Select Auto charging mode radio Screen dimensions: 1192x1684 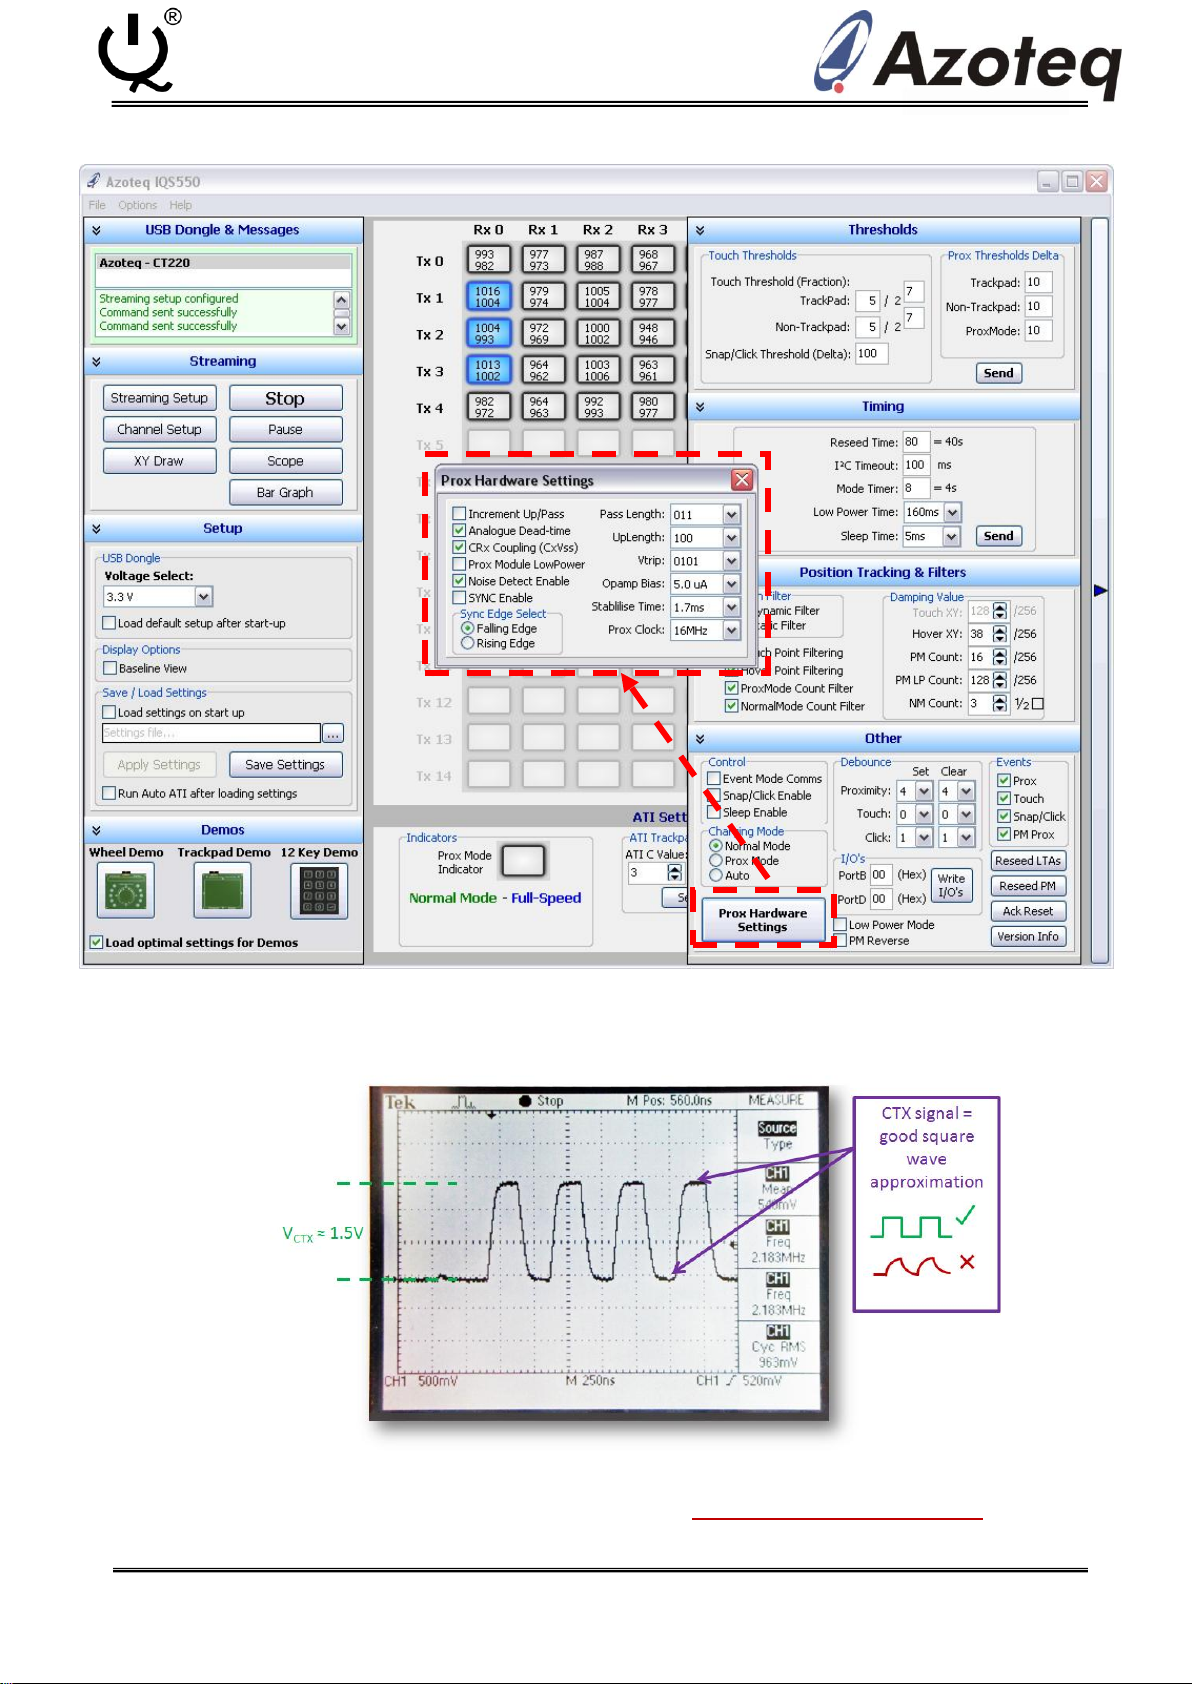click(716, 876)
